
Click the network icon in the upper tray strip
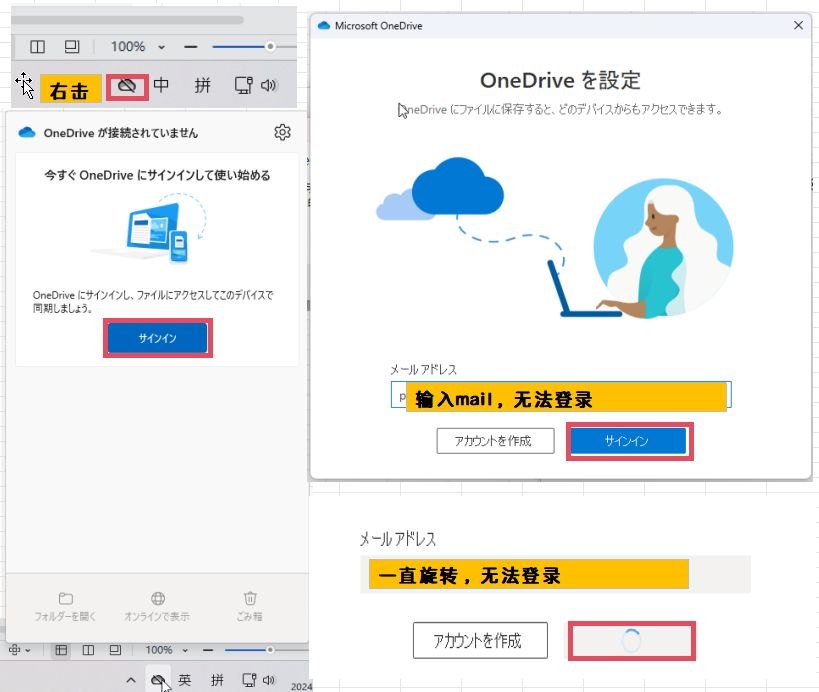click(243, 85)
